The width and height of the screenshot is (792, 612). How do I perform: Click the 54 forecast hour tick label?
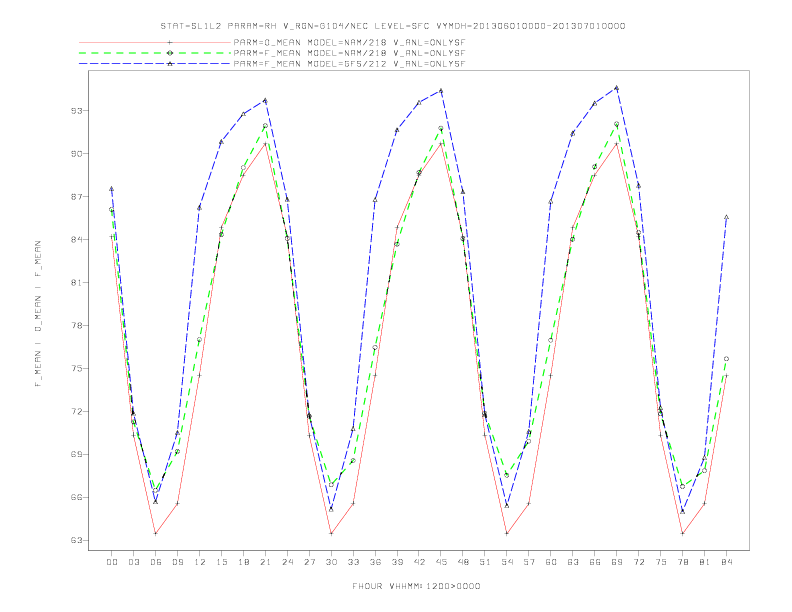coord(507,562)
